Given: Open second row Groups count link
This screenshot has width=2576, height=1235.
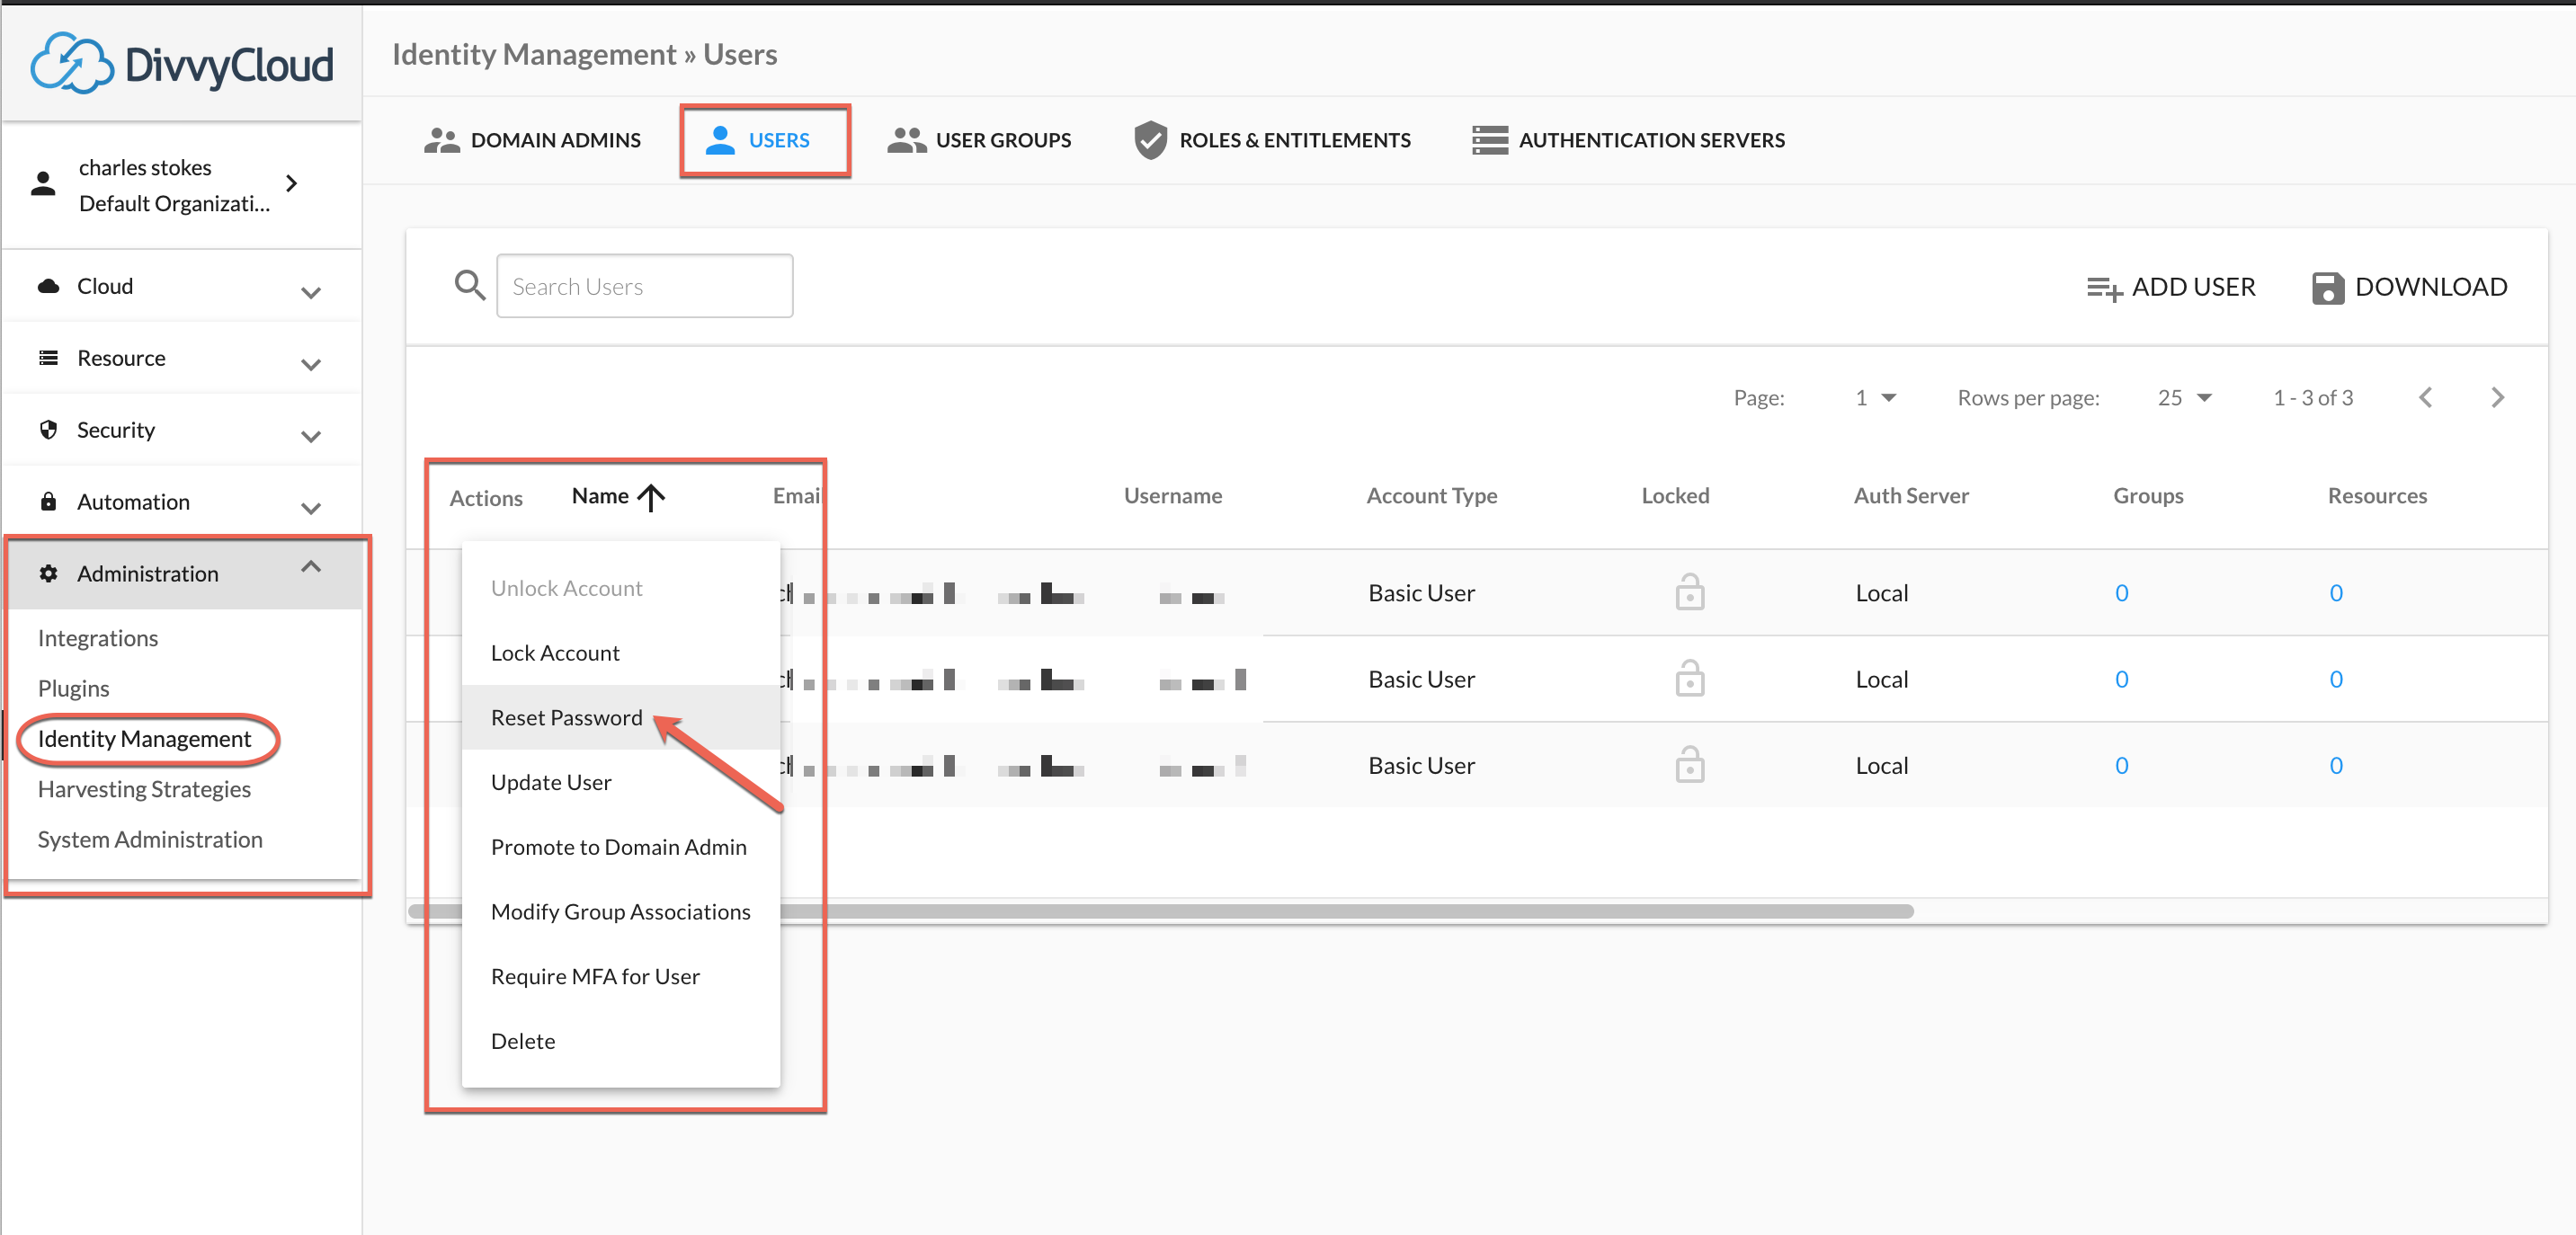Looking at the screenshot, I should click(x=2121, y=679).
